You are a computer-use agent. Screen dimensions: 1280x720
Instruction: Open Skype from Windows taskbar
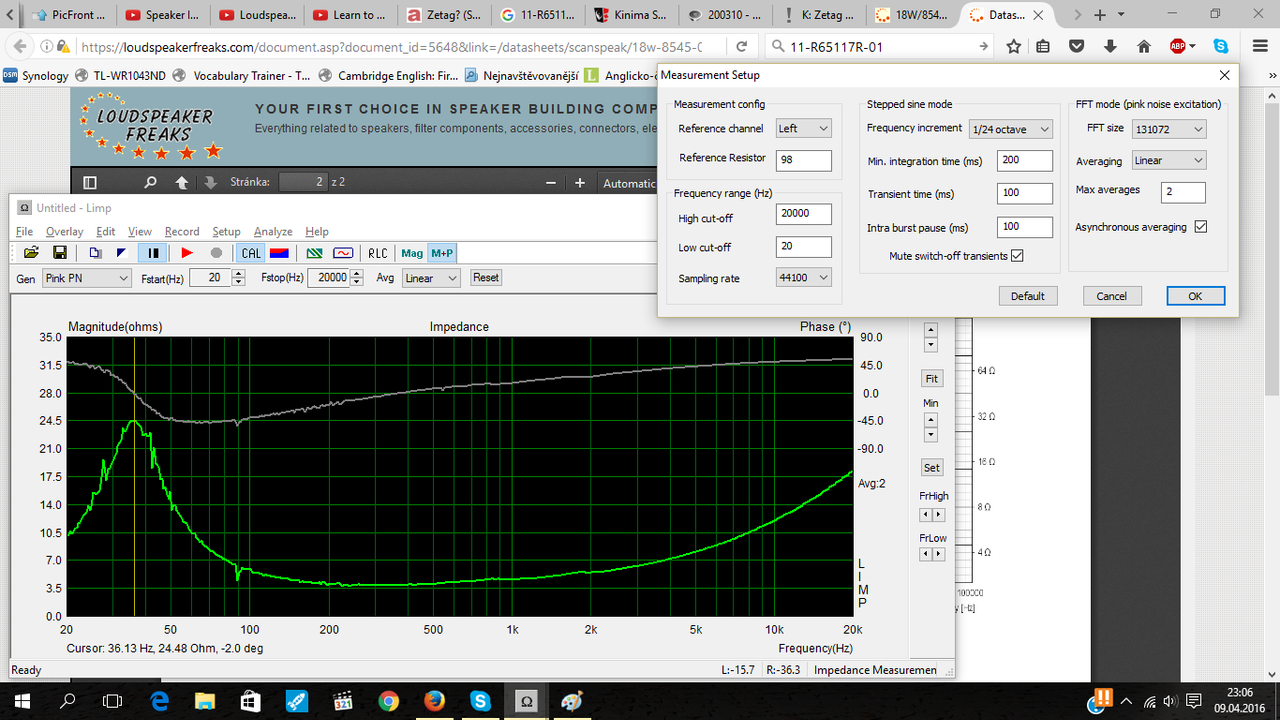coord(480,701)
